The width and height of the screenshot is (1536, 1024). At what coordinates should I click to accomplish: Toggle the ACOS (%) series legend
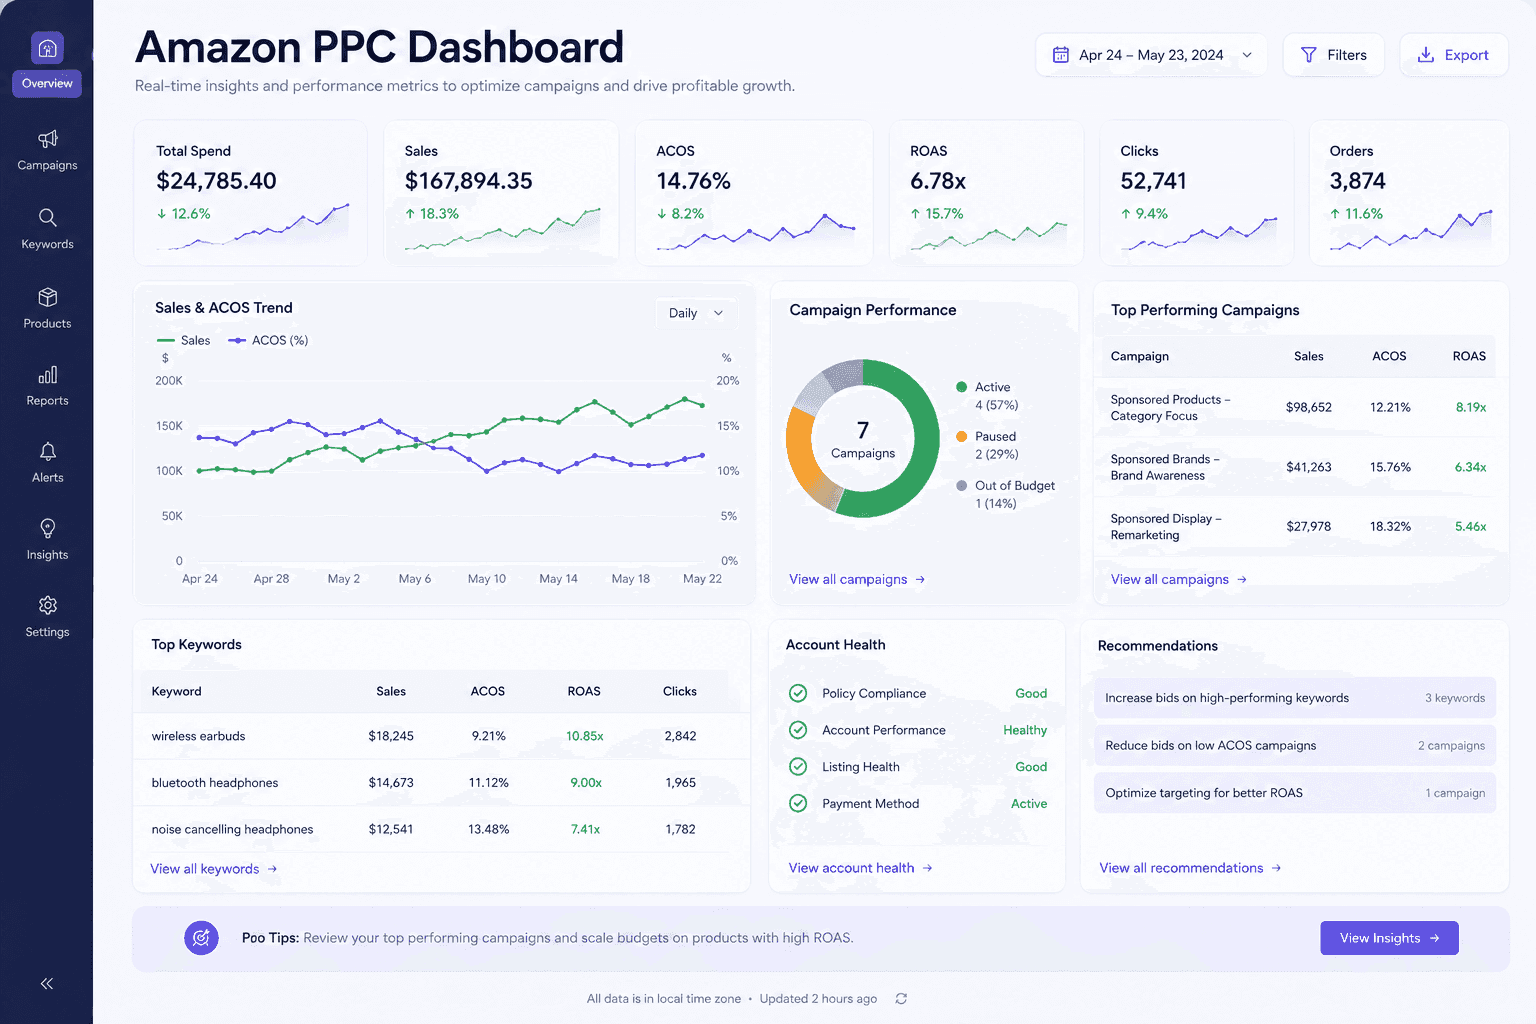tap(268, 340)
